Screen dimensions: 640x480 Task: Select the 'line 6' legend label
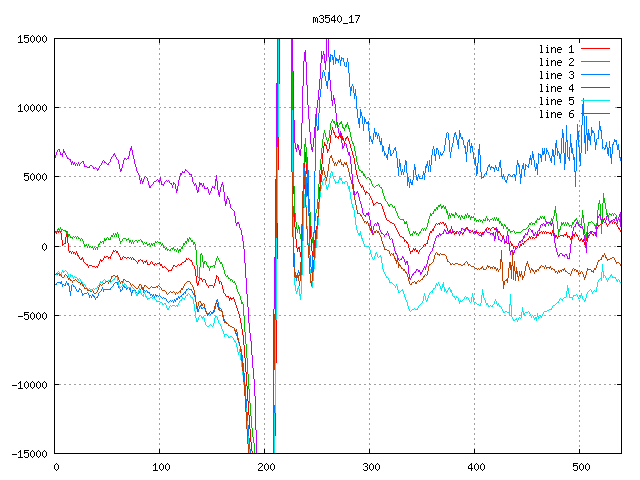[x=556, y=114]
